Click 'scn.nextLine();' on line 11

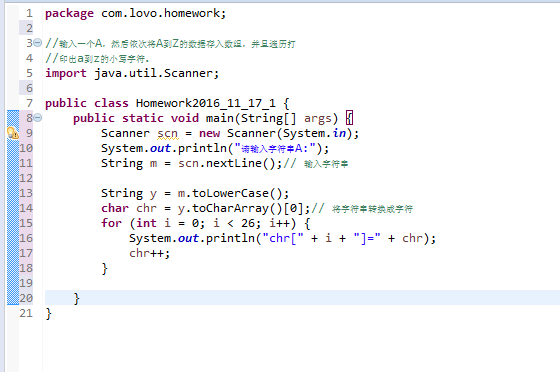pos(230,164)
